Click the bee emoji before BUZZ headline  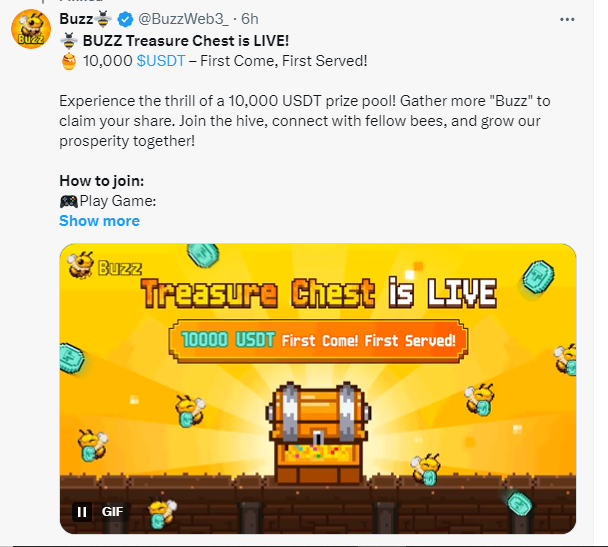pyautogui.click(x=69, y=41)
